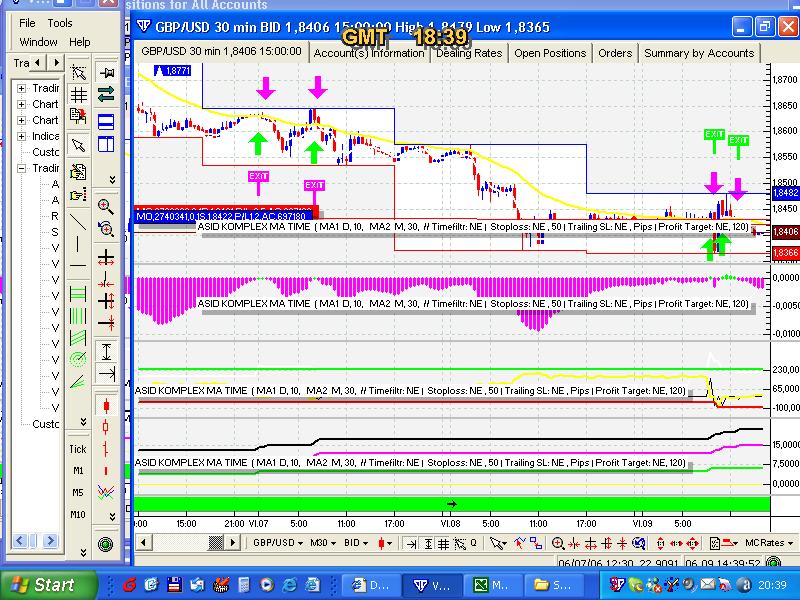
Task: Open the Window menu
Action: click(38, 42)
